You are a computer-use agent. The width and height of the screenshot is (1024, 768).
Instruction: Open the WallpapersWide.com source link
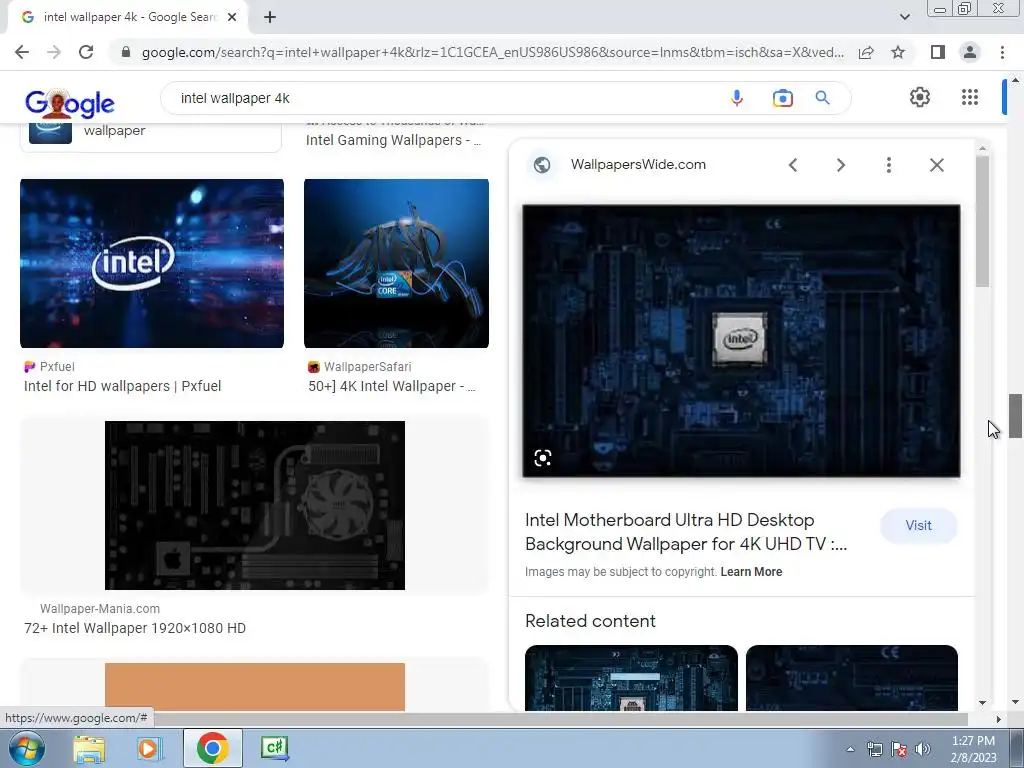tap(638, 165)
